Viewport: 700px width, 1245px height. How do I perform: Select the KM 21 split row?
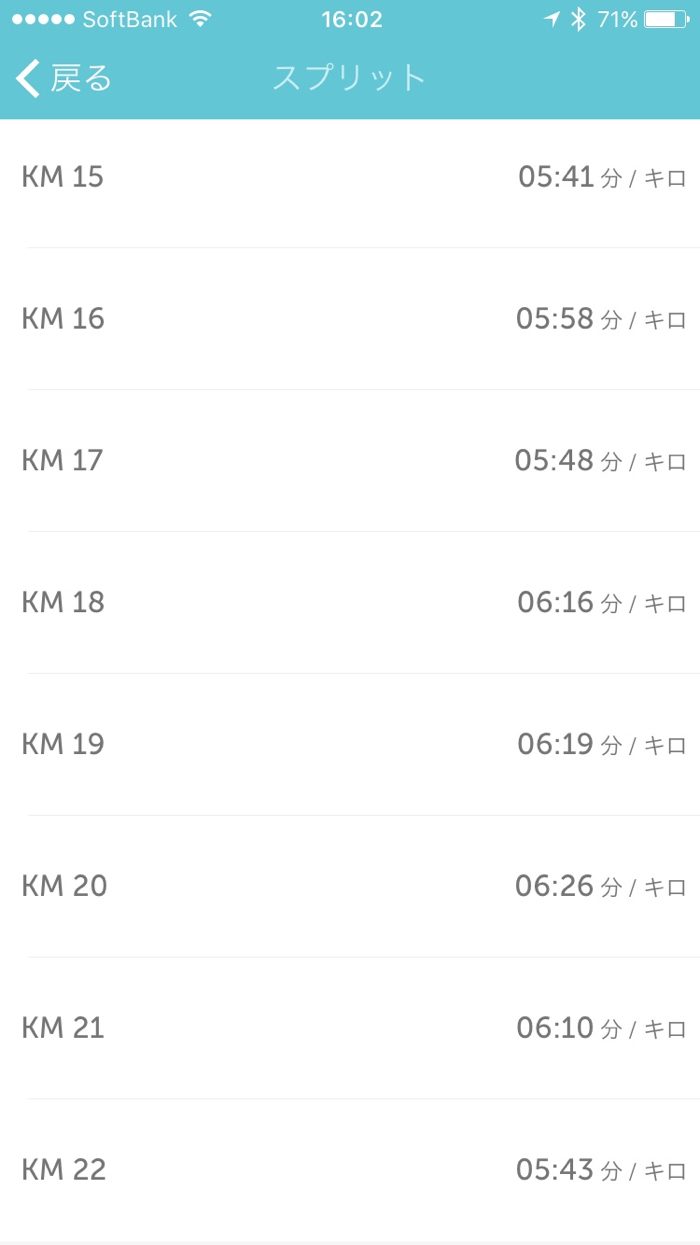[350, 1029]
